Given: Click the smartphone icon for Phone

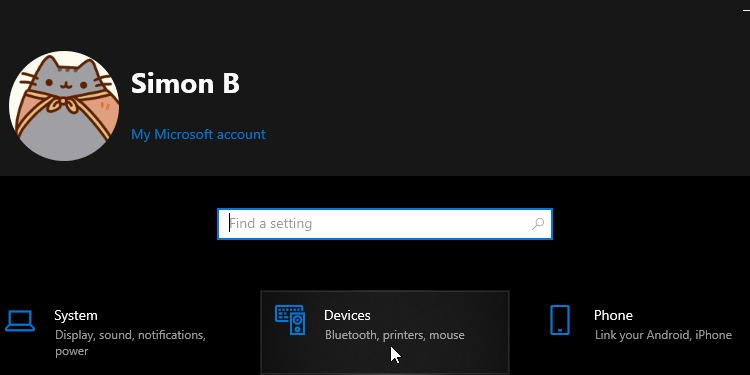Looking at the screenshot, I should (x=560, y=320).
